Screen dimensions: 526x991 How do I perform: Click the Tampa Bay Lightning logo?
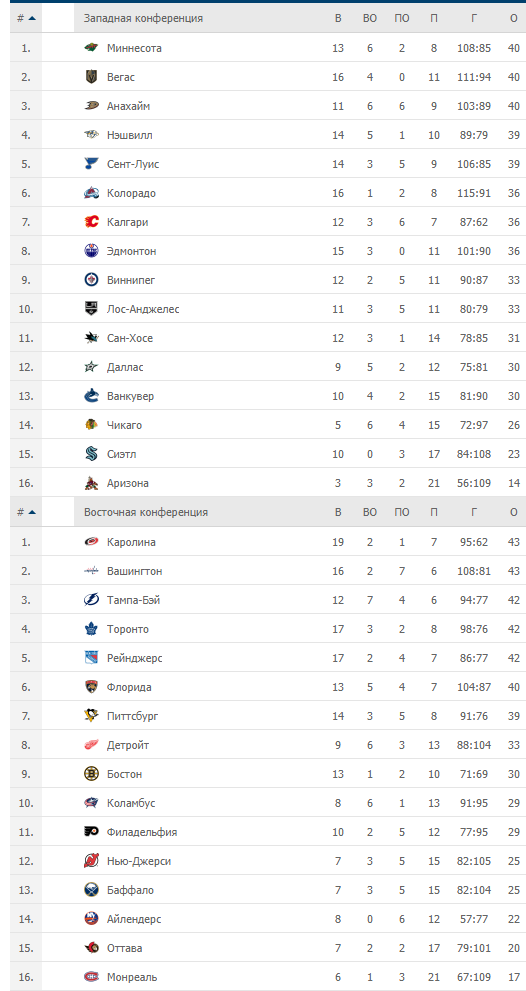pos(92,600)
